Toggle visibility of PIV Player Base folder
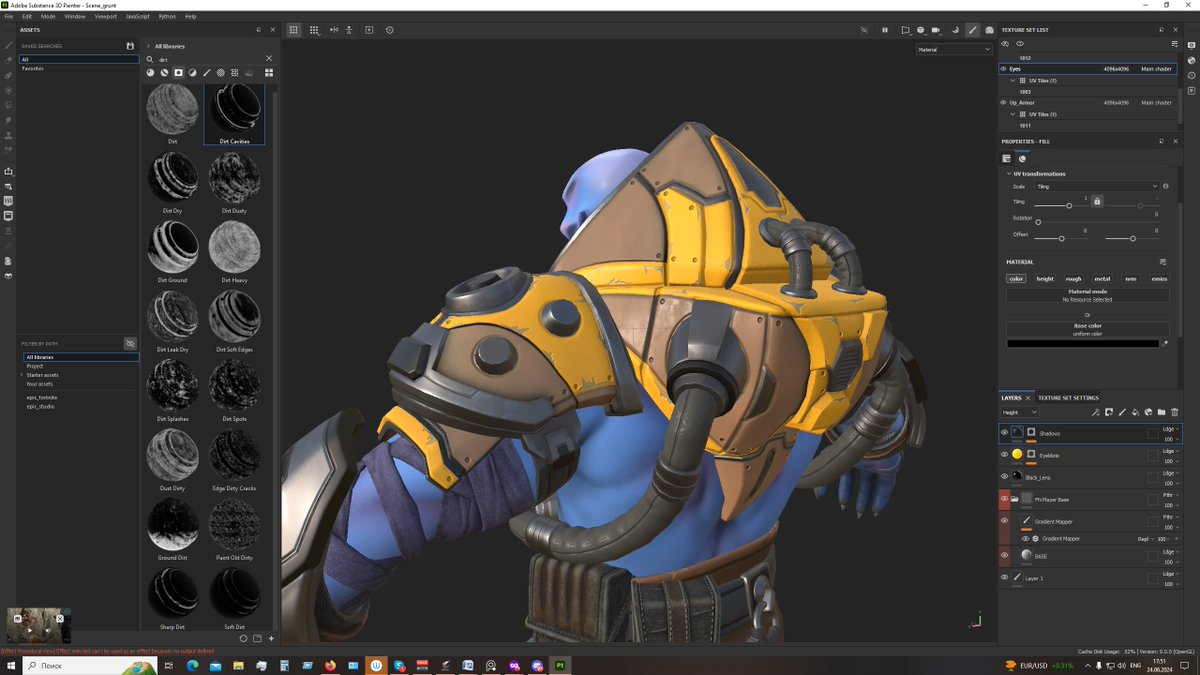 click(1004, 498)
